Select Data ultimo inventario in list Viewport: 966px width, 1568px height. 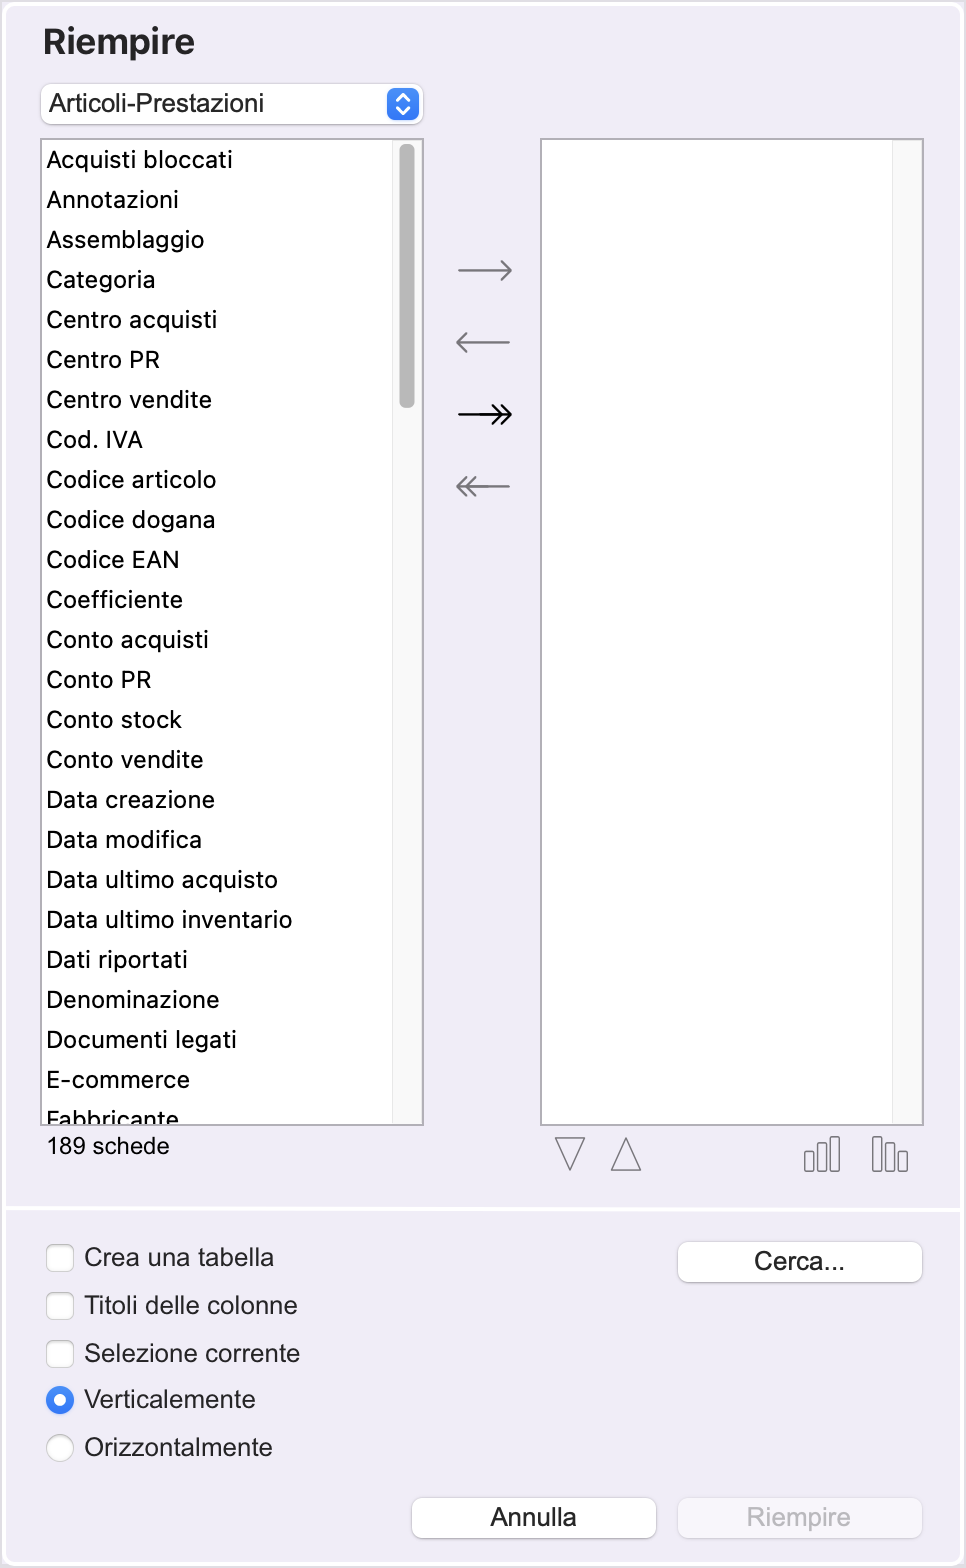point(169,920)
